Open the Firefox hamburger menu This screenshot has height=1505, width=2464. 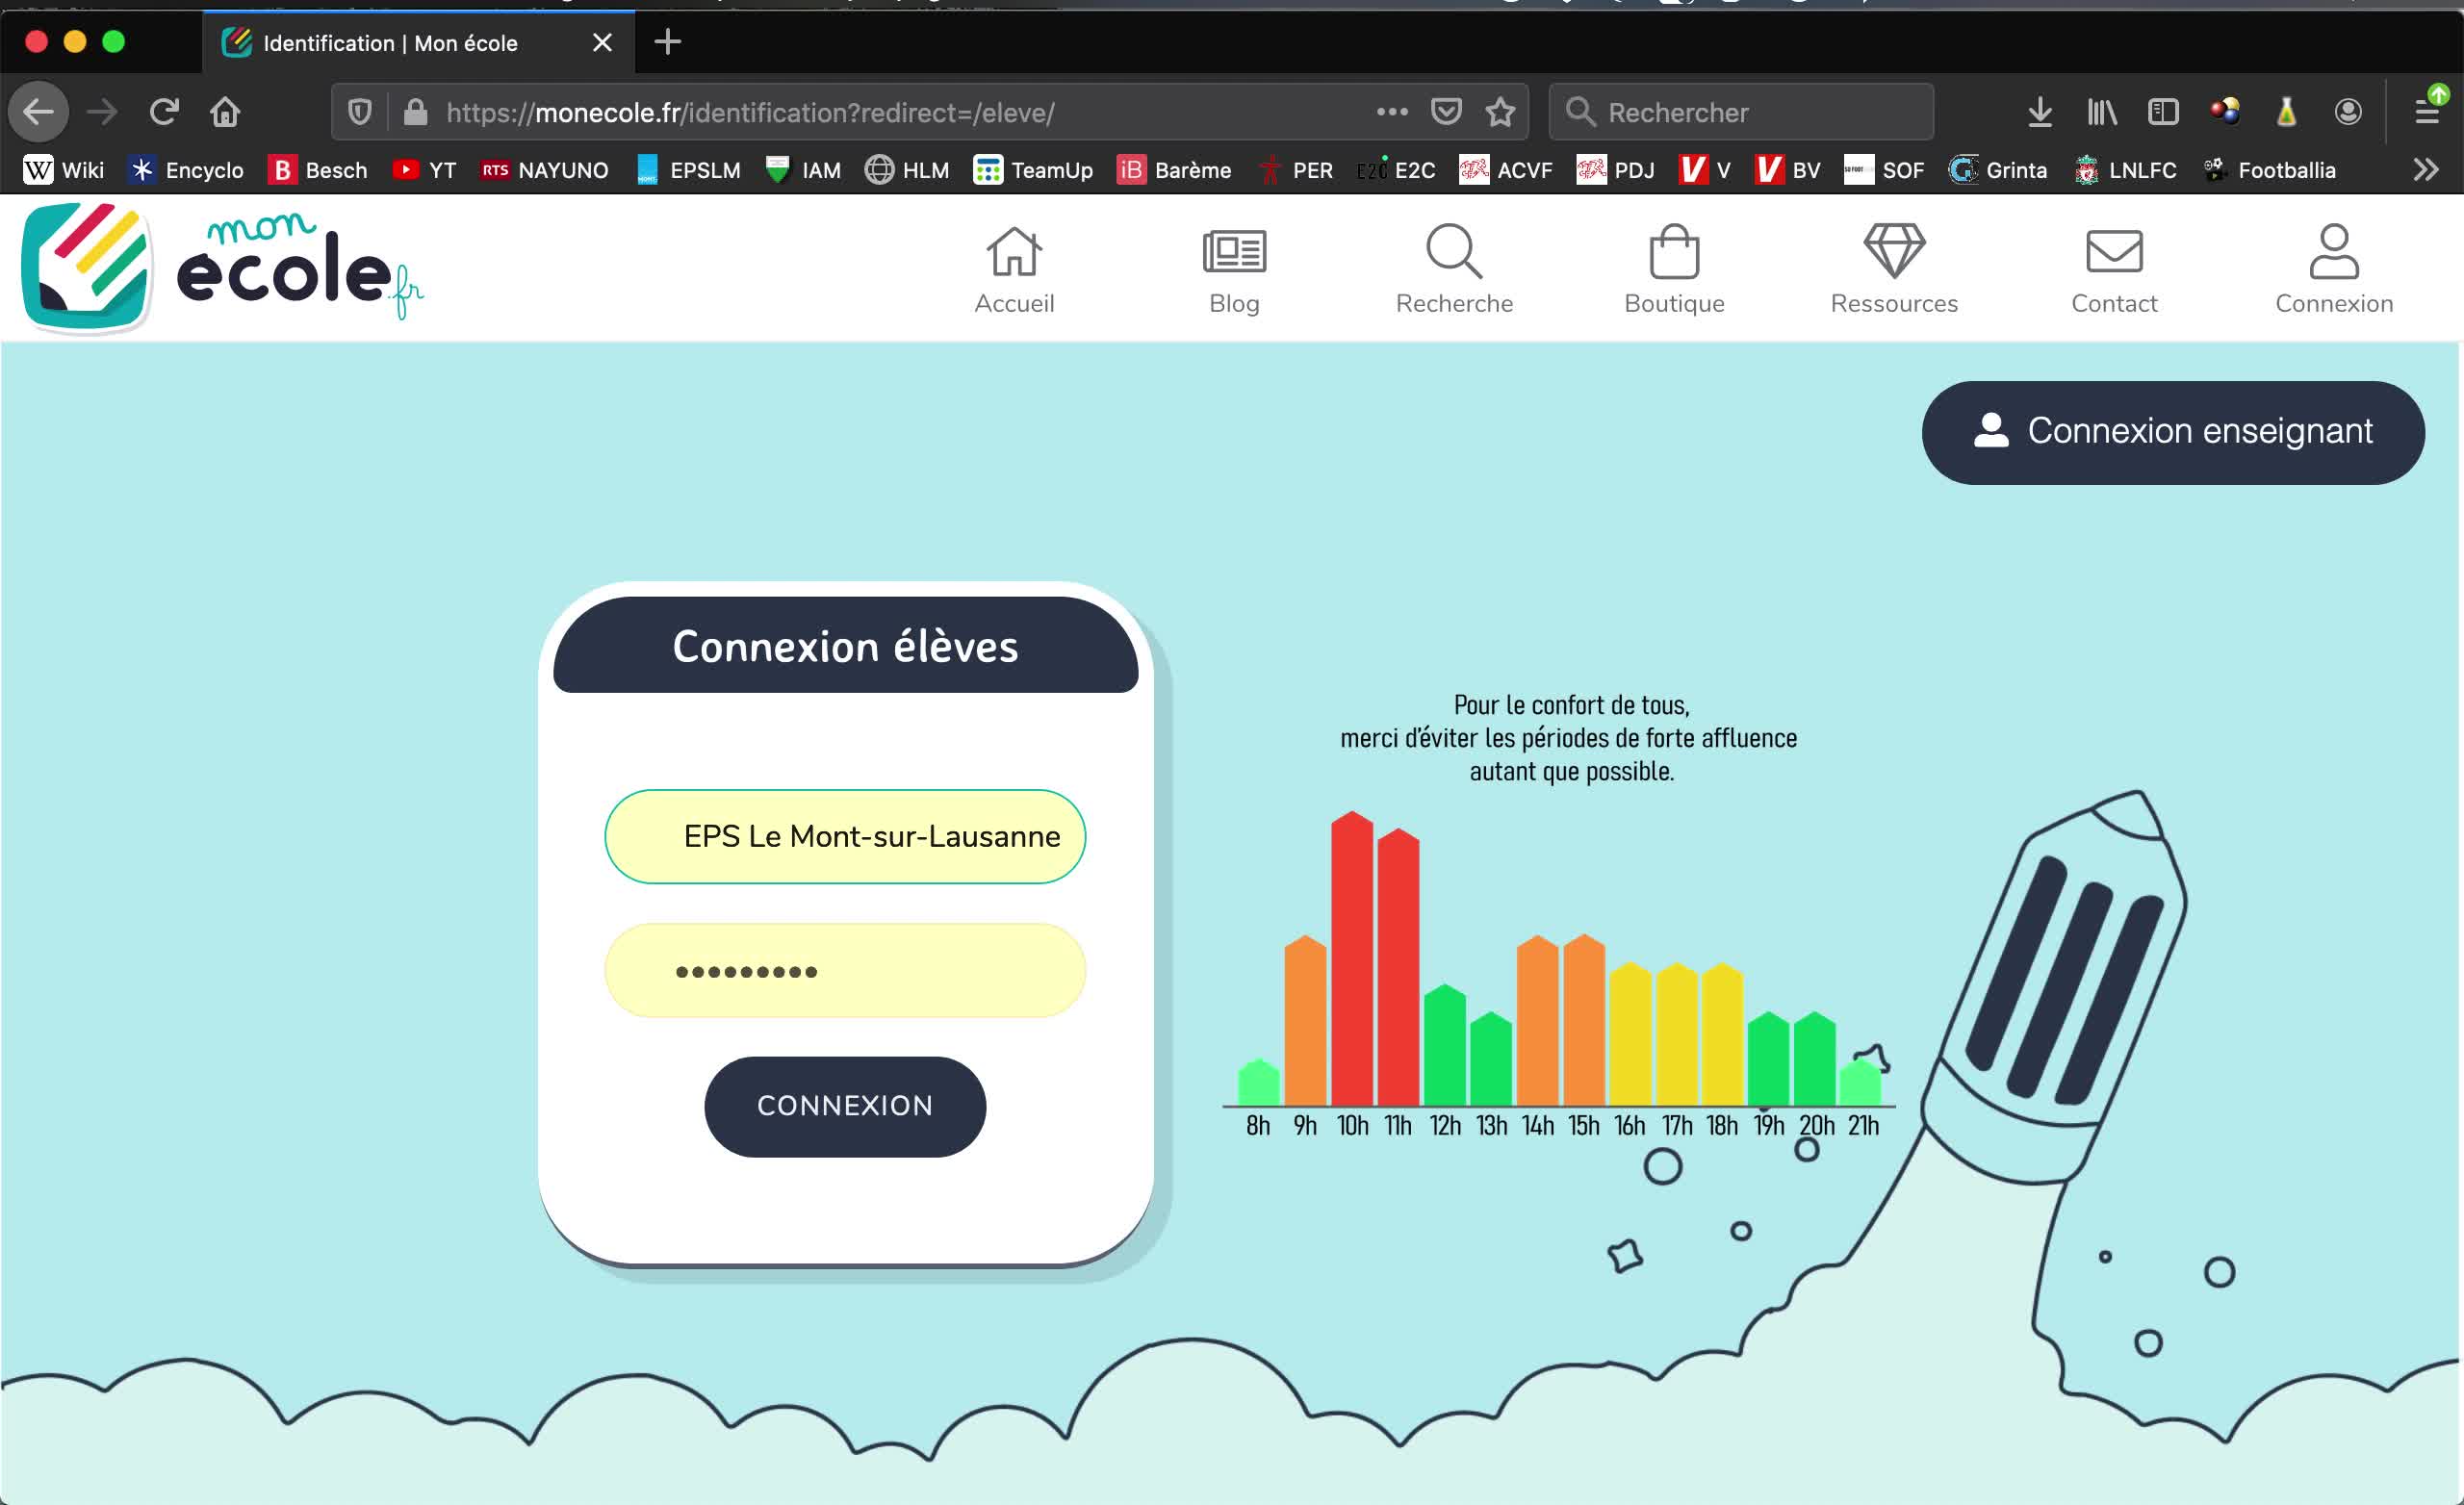(2427, 112)
